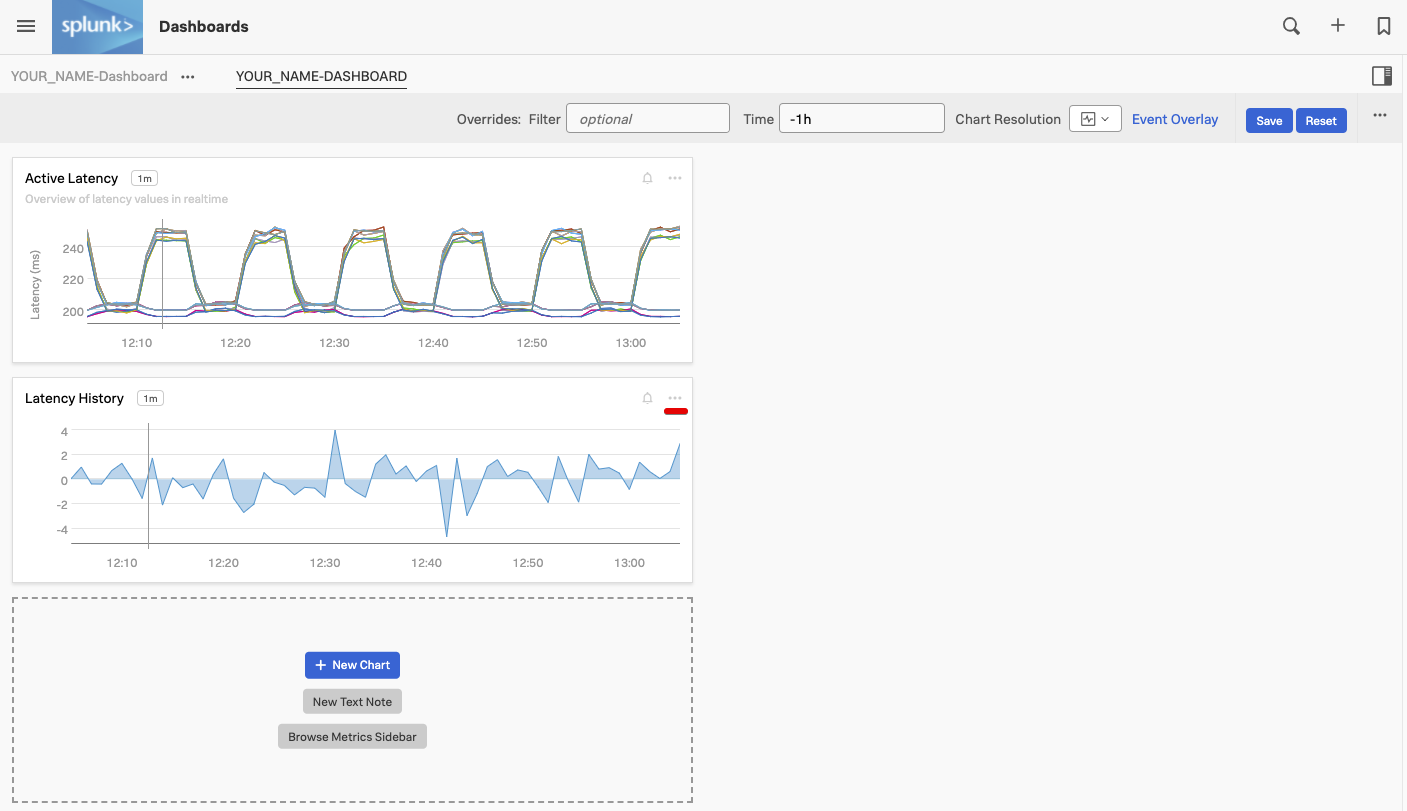
Task: Click the Time override field showing -1h
Action: [862, 118]
